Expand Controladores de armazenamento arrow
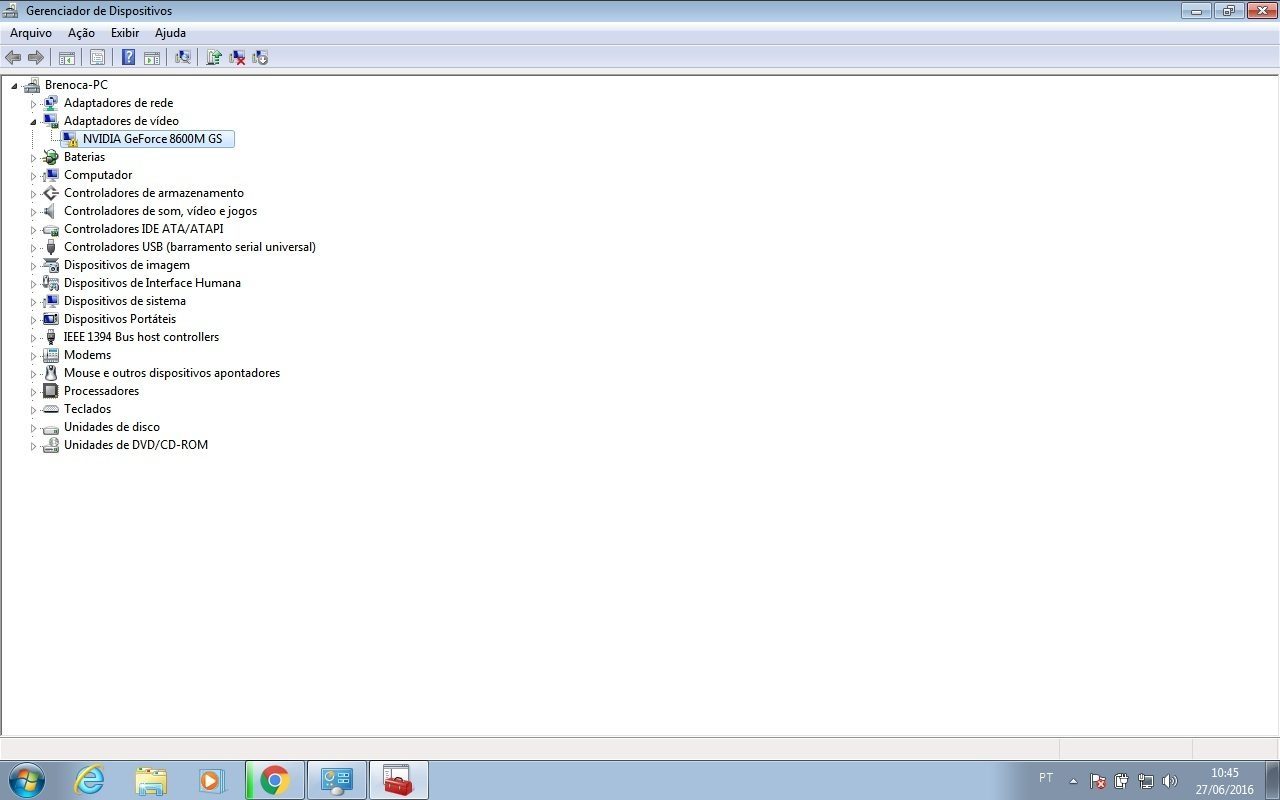The height and width of the screenshot is (800, 1280). [x=33, y=194]
